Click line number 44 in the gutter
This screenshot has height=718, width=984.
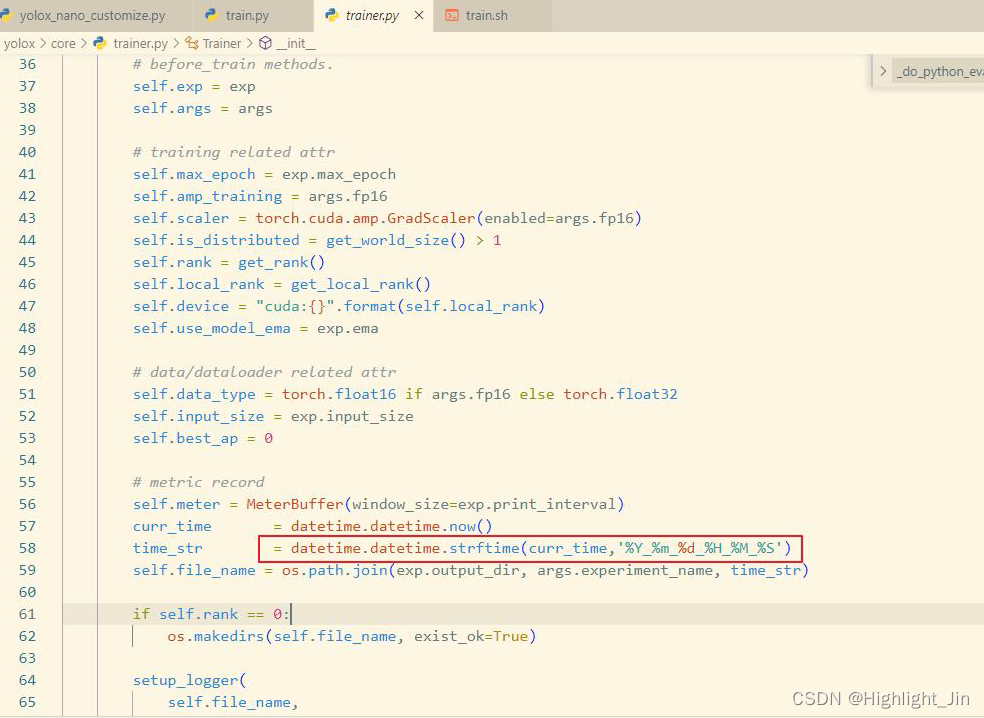point(27,240)
